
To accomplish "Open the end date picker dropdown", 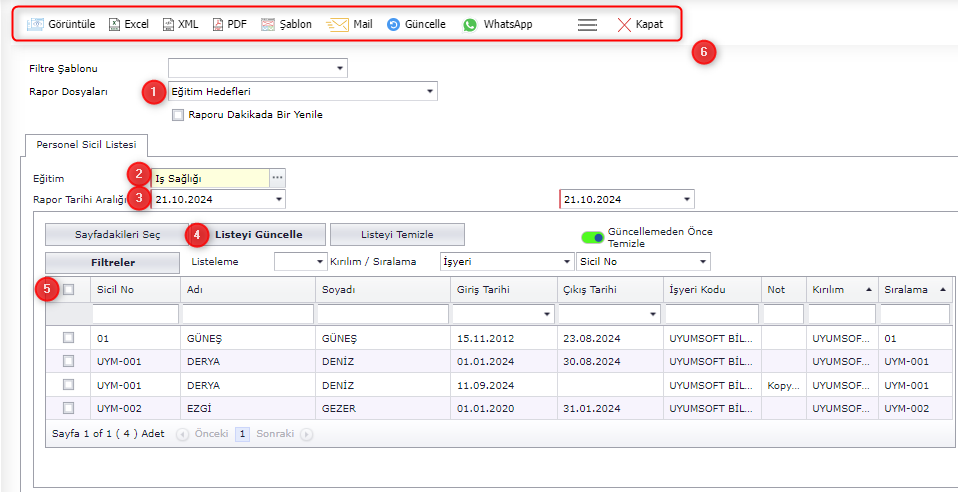I will [687, 199].
